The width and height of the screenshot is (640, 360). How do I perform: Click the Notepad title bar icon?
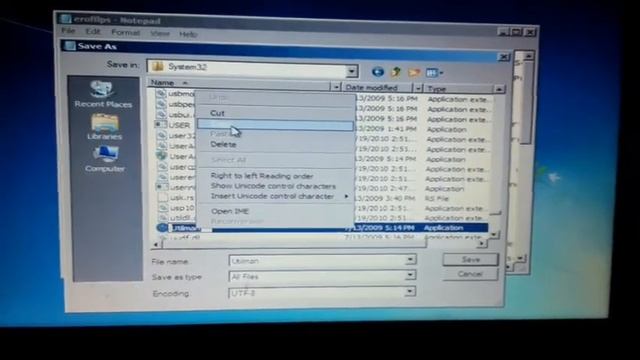[x=65, y=19]
